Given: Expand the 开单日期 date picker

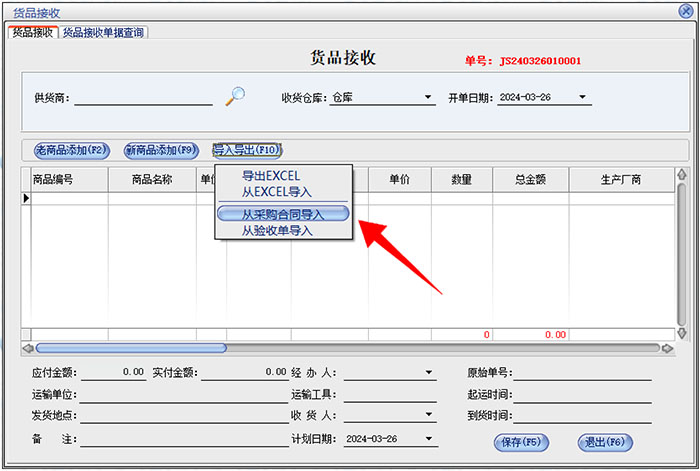Looking at the screenshot, I should click(584, 98).
